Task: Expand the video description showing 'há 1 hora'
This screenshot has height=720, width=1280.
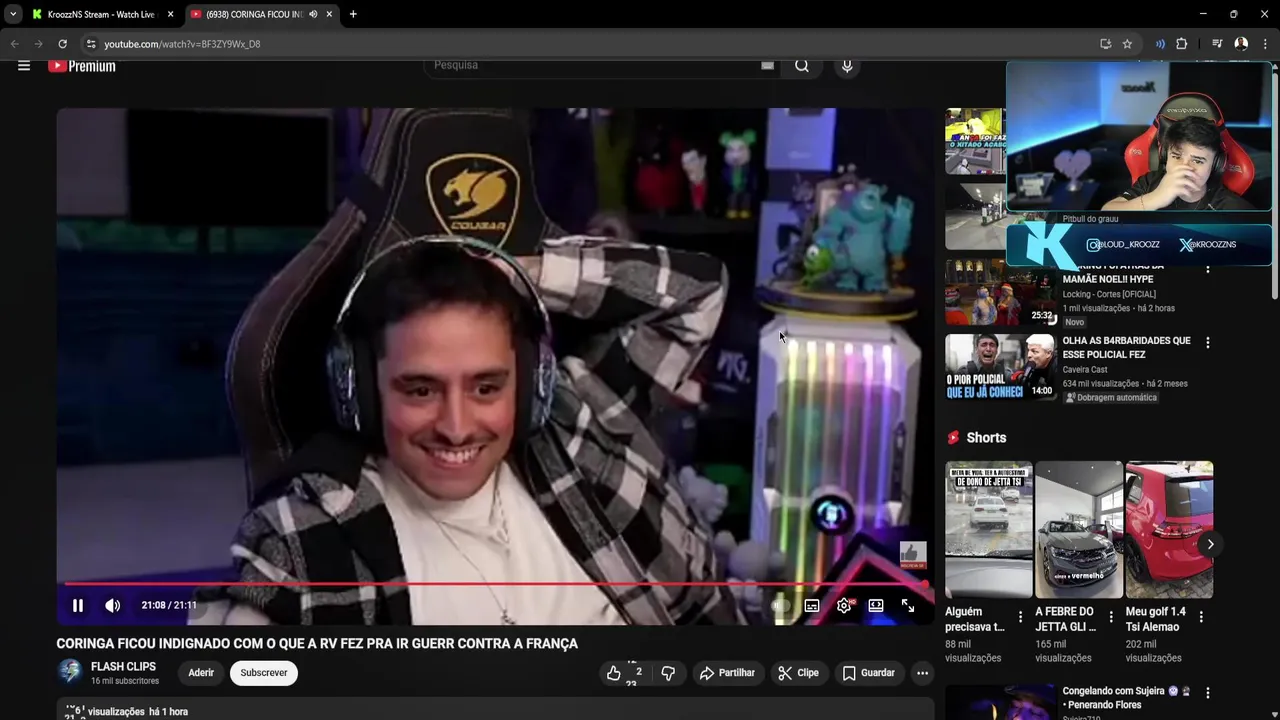Action: click(x=495, y=711)
